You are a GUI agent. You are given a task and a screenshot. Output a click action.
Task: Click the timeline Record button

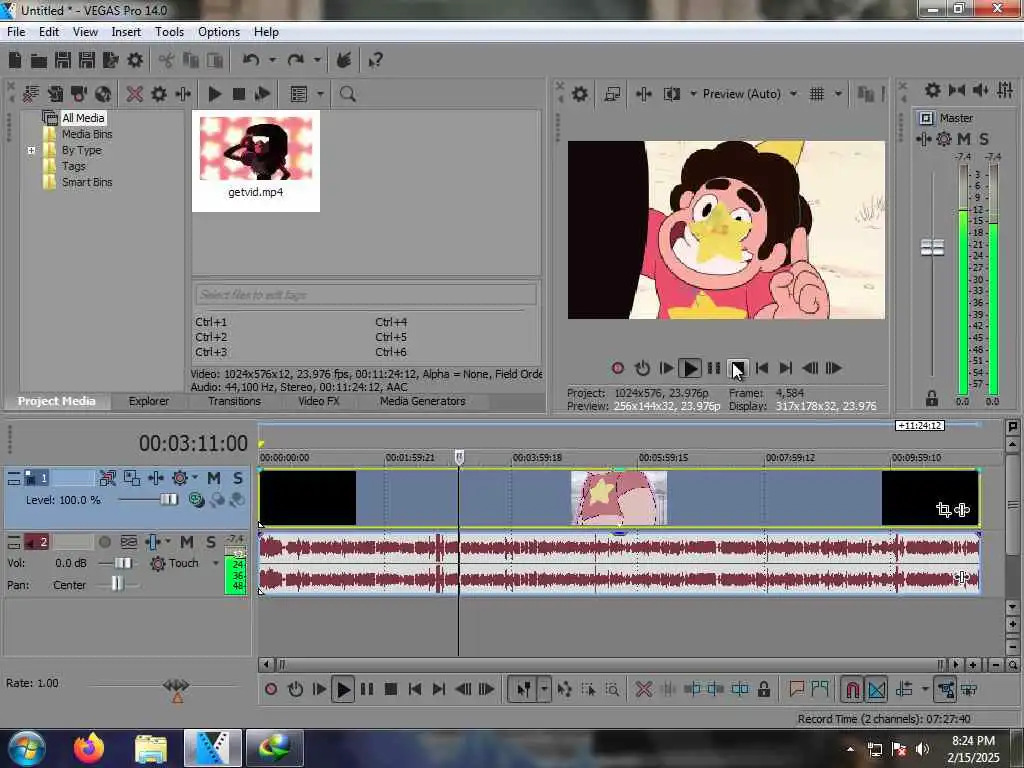click(271, 689)
